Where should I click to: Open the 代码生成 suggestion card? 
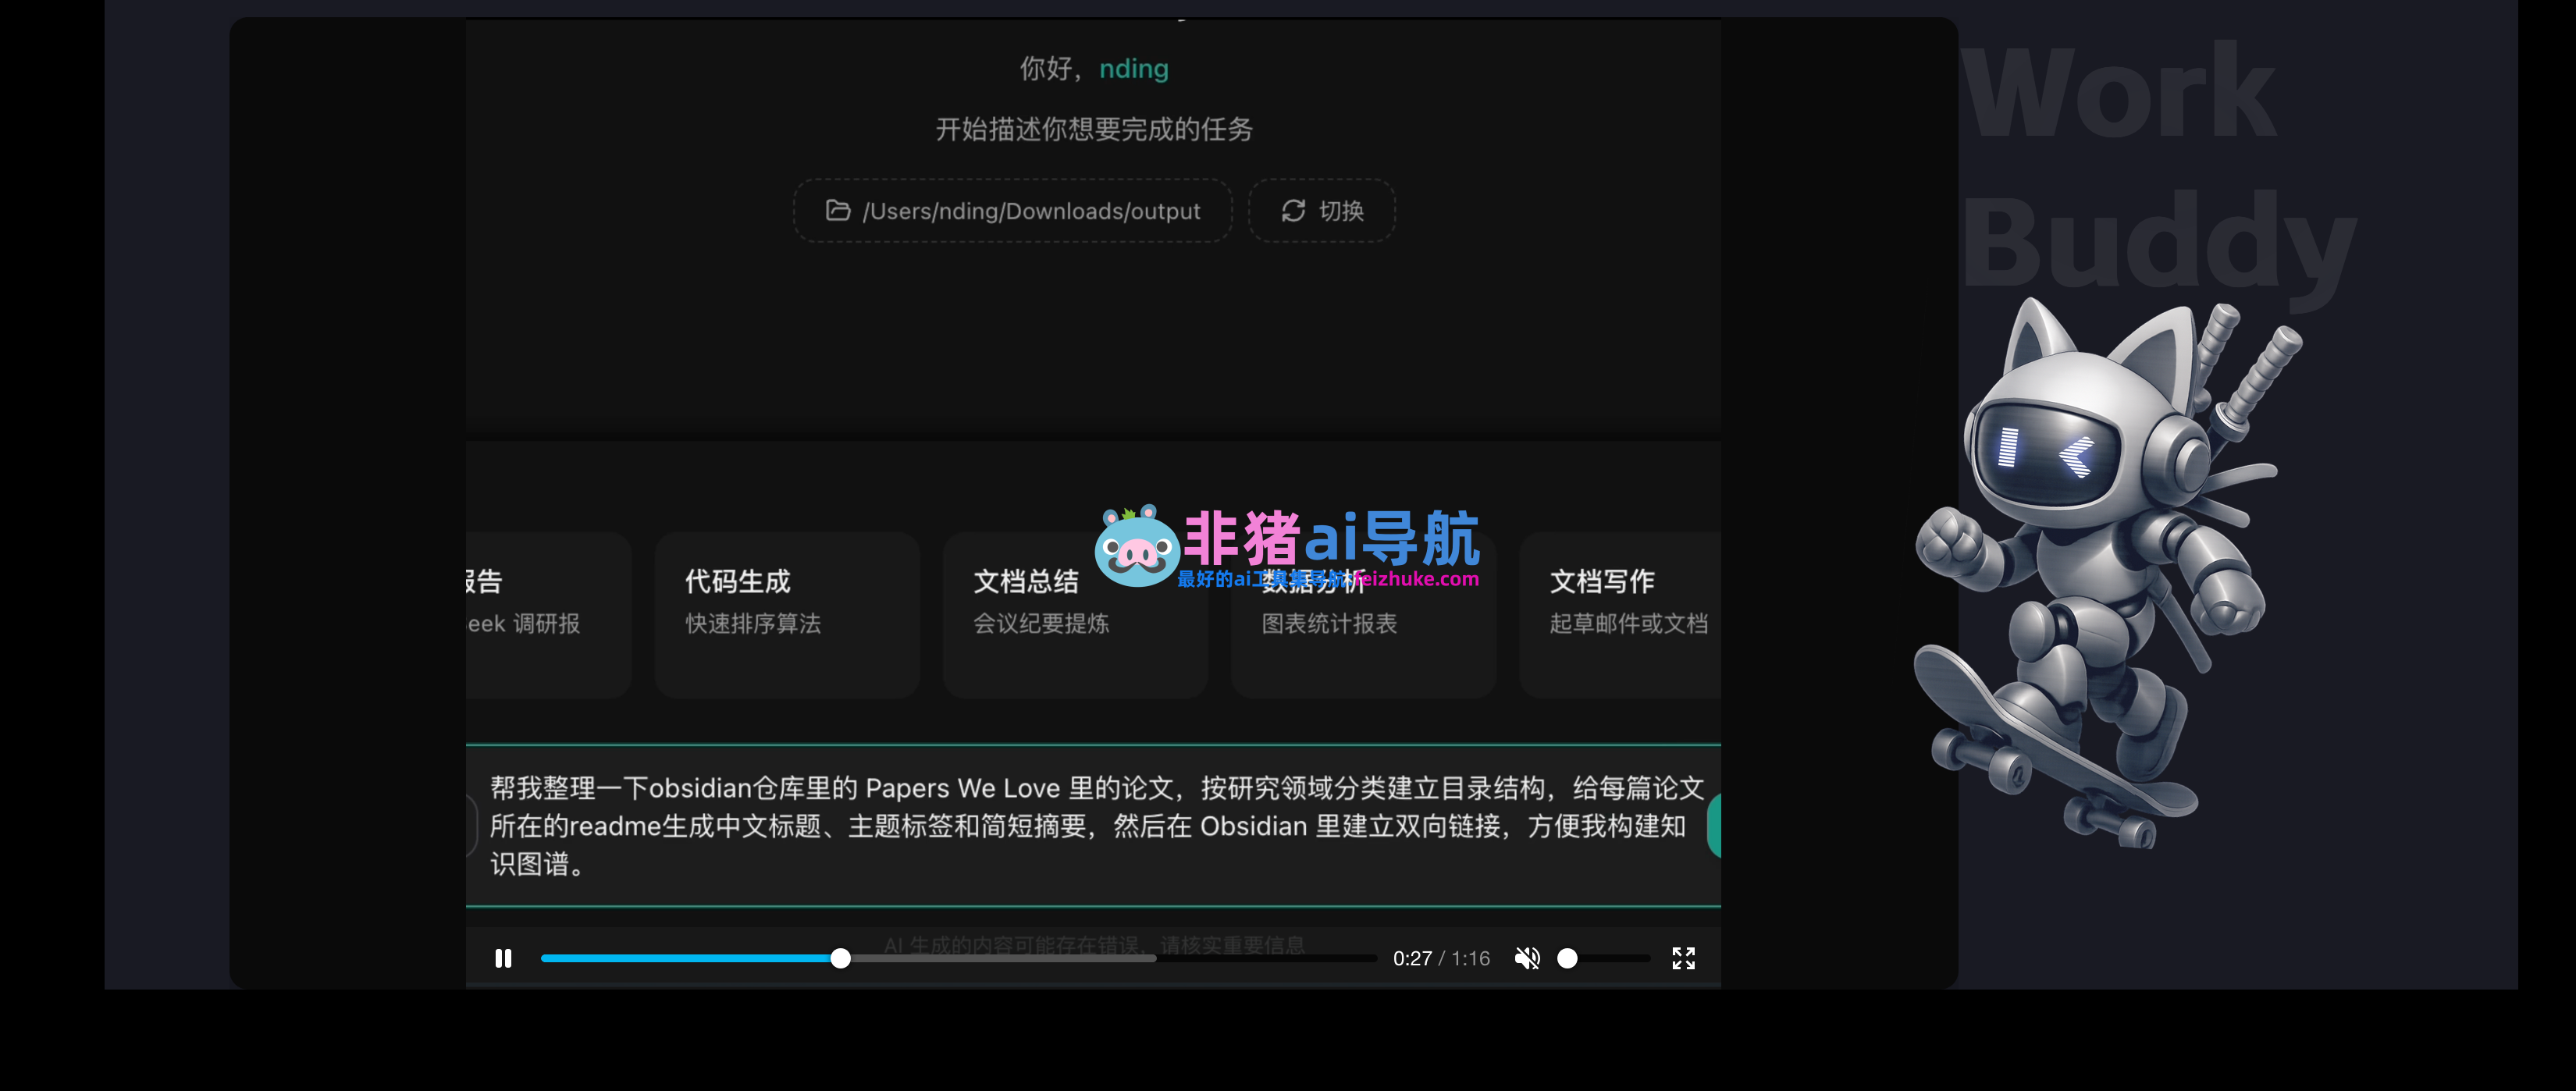(787, 614)
